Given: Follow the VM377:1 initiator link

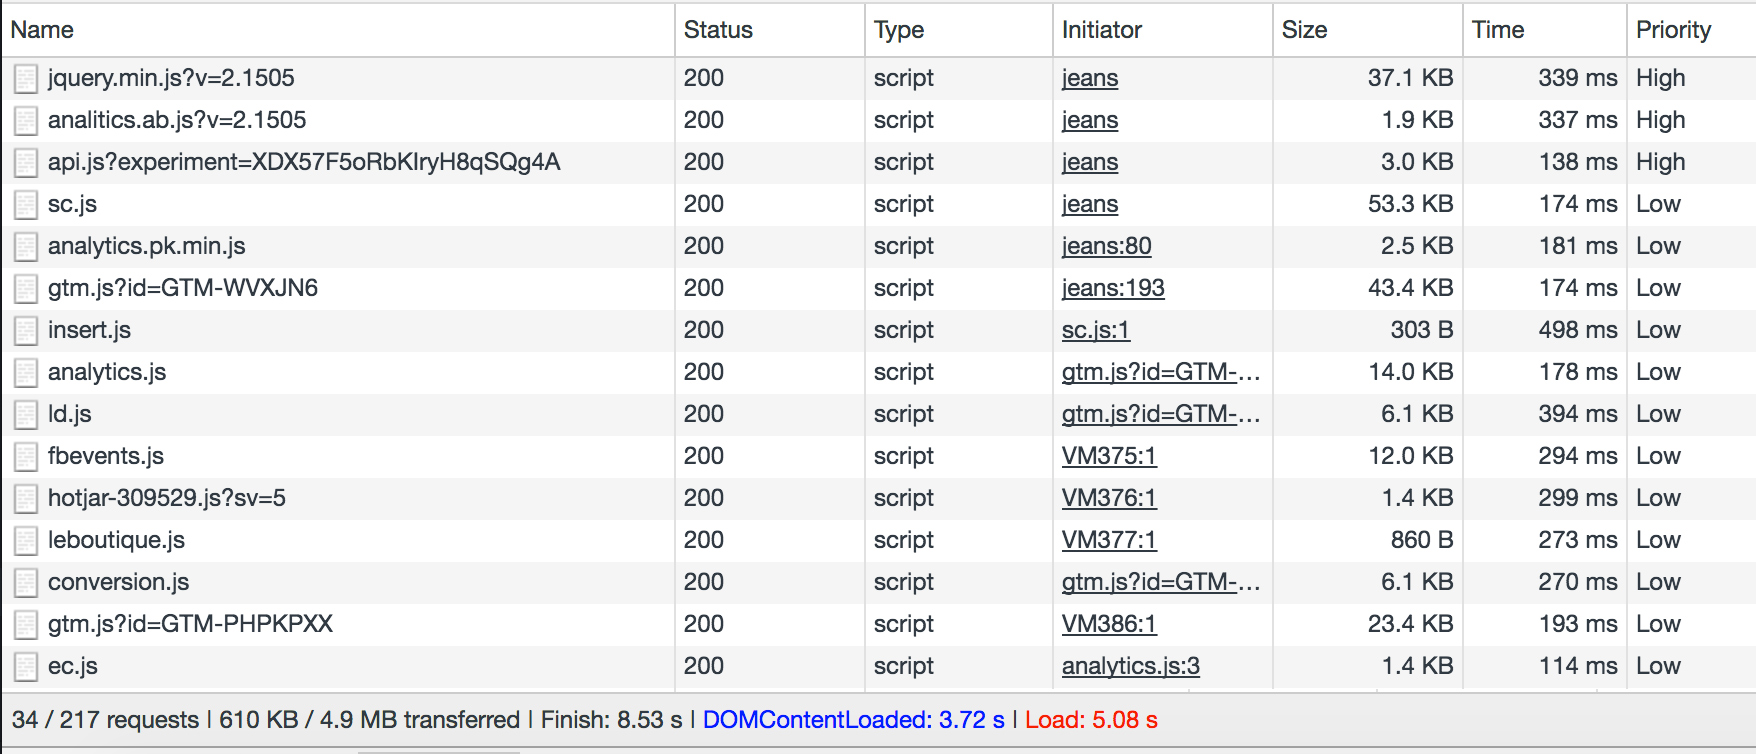Looking at the screenshot, I should tap(1109, 540).
